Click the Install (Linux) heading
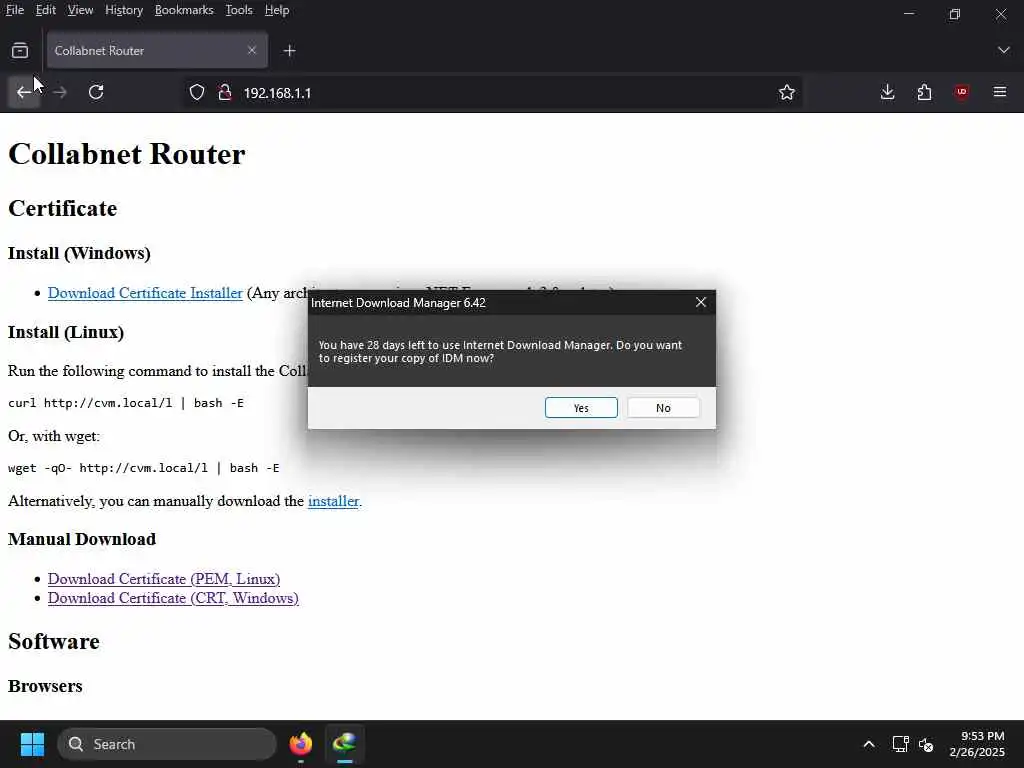 click(66, 332)
